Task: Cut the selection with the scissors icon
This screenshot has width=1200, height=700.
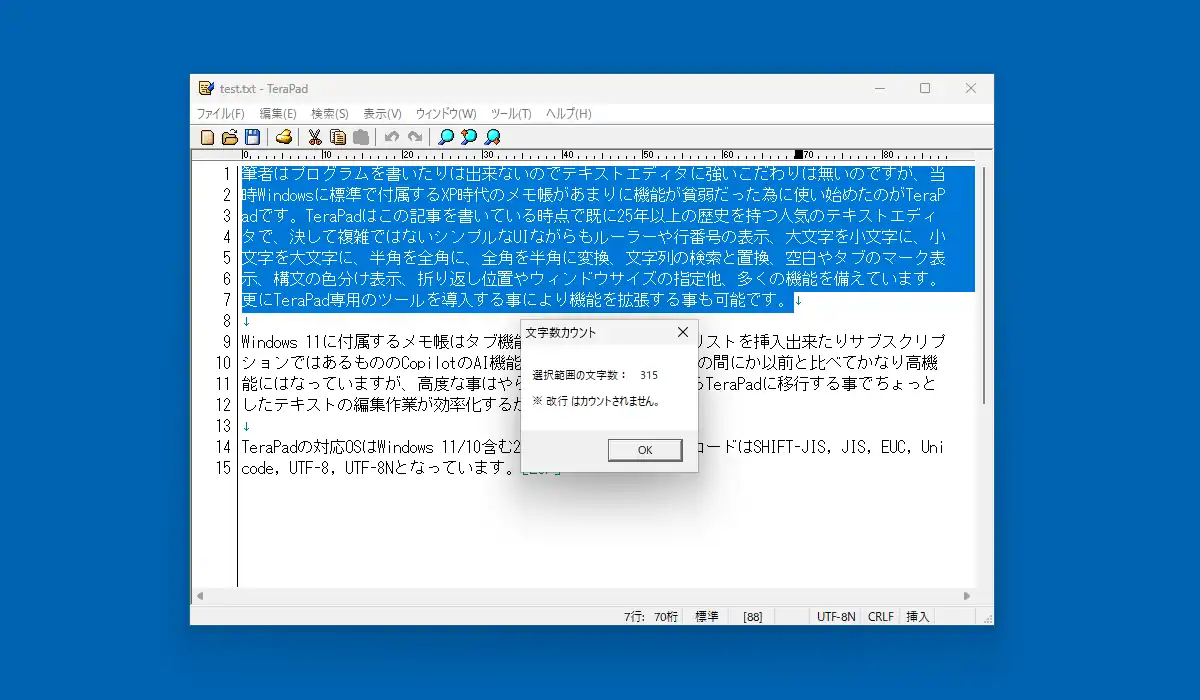Action: (315, 137)
